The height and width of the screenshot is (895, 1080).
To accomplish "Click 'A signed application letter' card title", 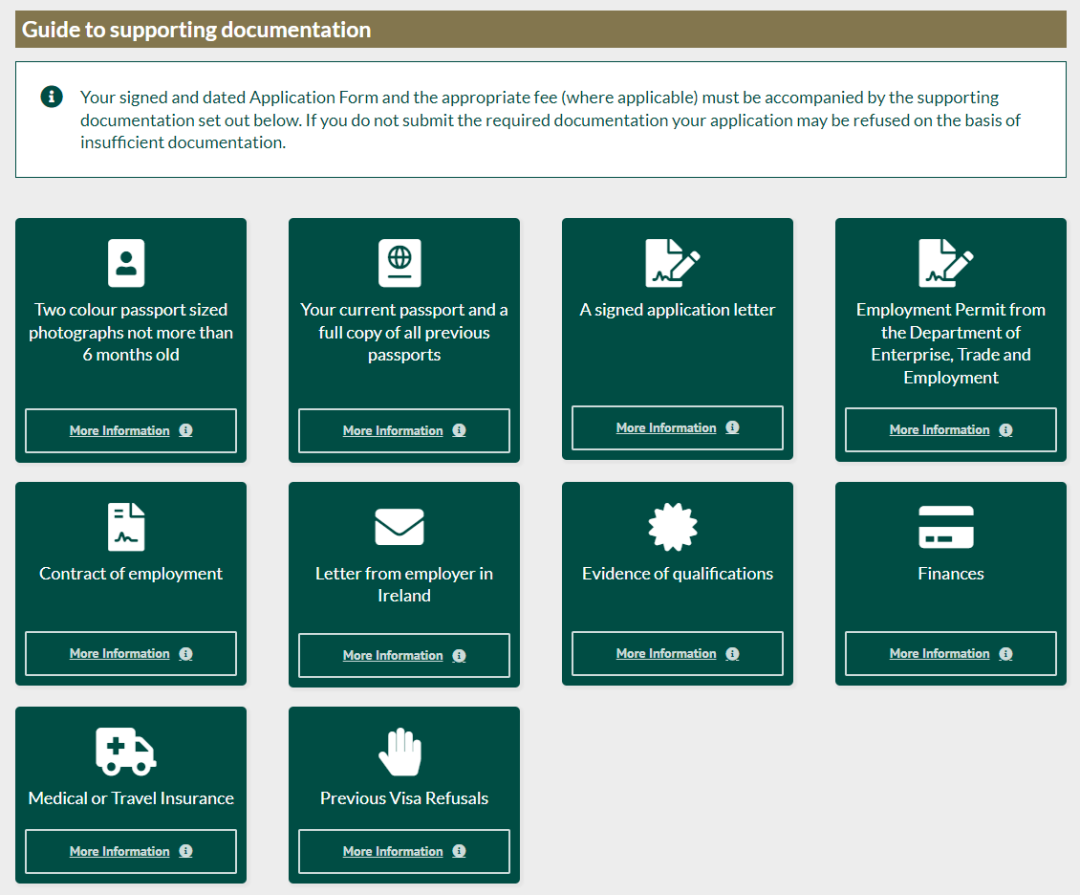I will pos(677,310).
